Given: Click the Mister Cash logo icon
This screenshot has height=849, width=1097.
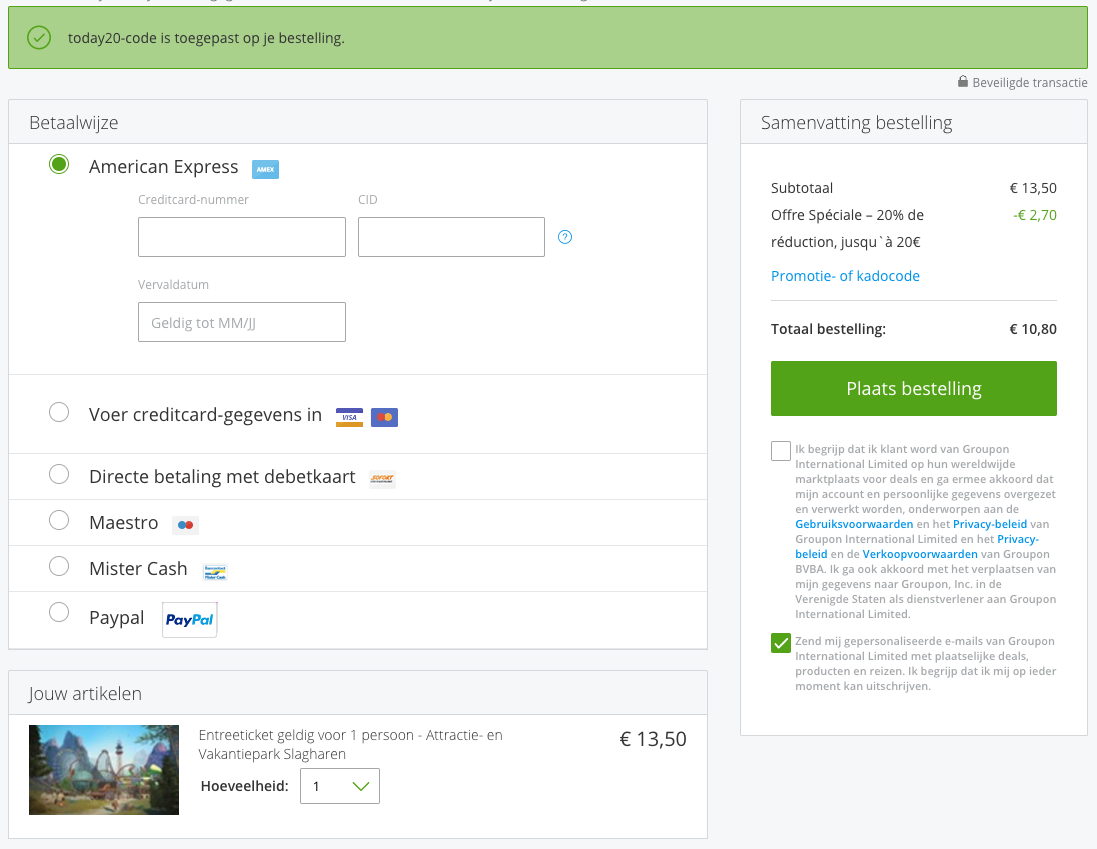Looking at the screenshot, I should [x=215, y=571].
